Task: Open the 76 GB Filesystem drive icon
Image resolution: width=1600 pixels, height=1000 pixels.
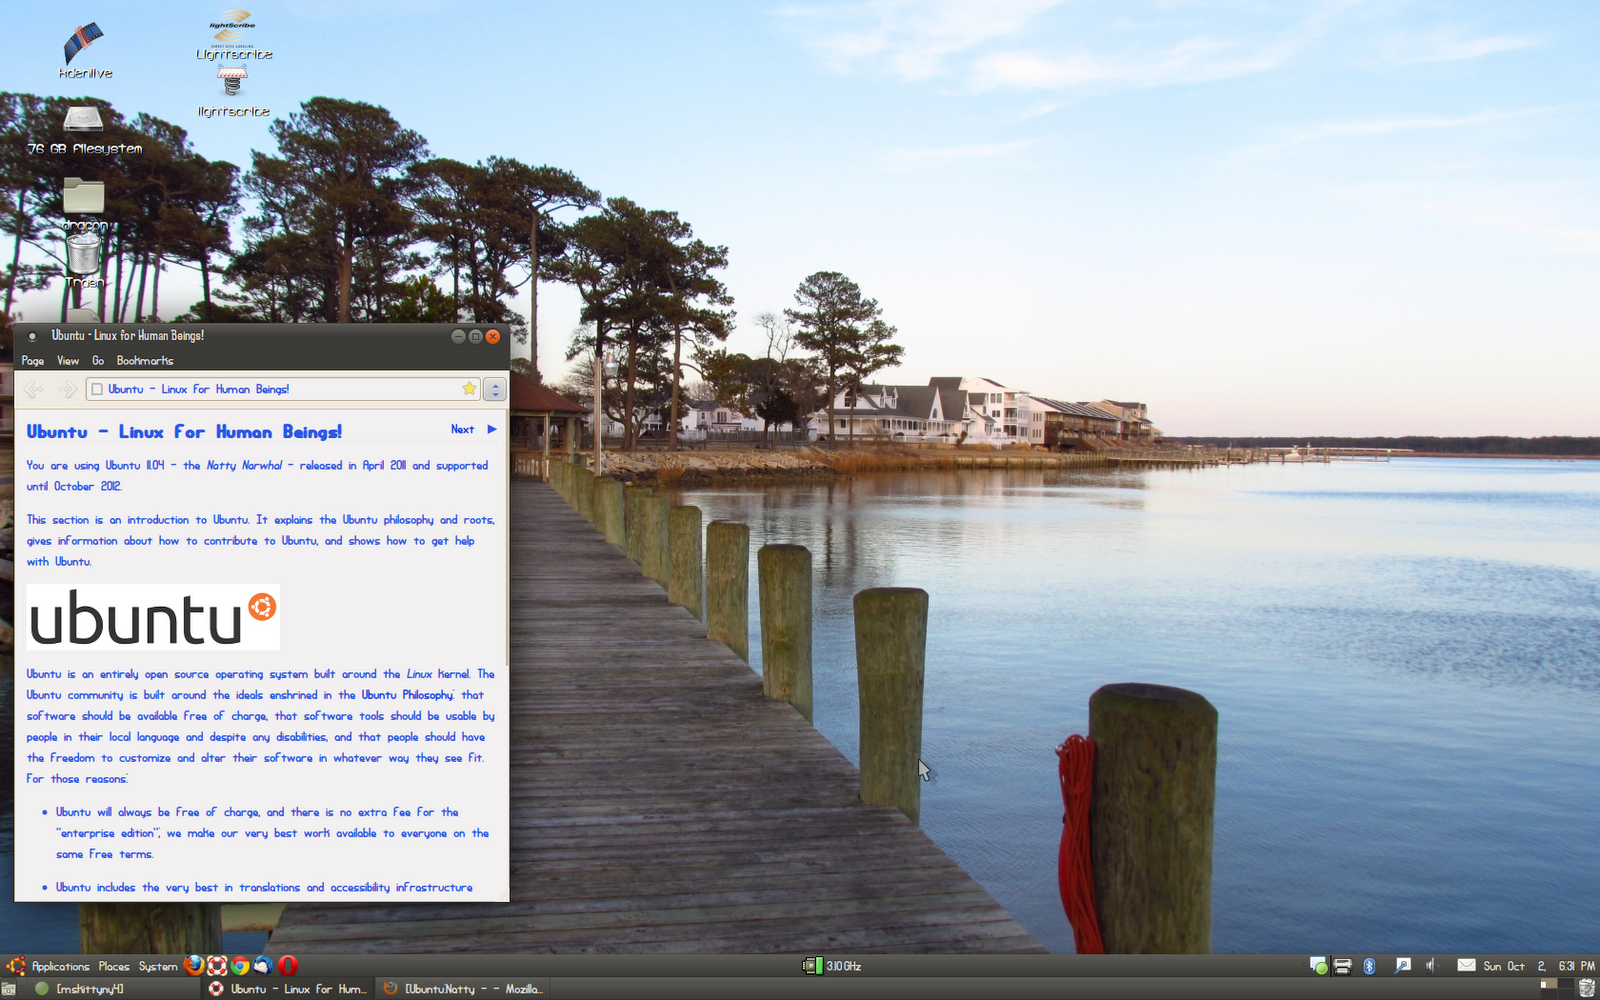Action: pyautogui.click(x=83, y=120)
